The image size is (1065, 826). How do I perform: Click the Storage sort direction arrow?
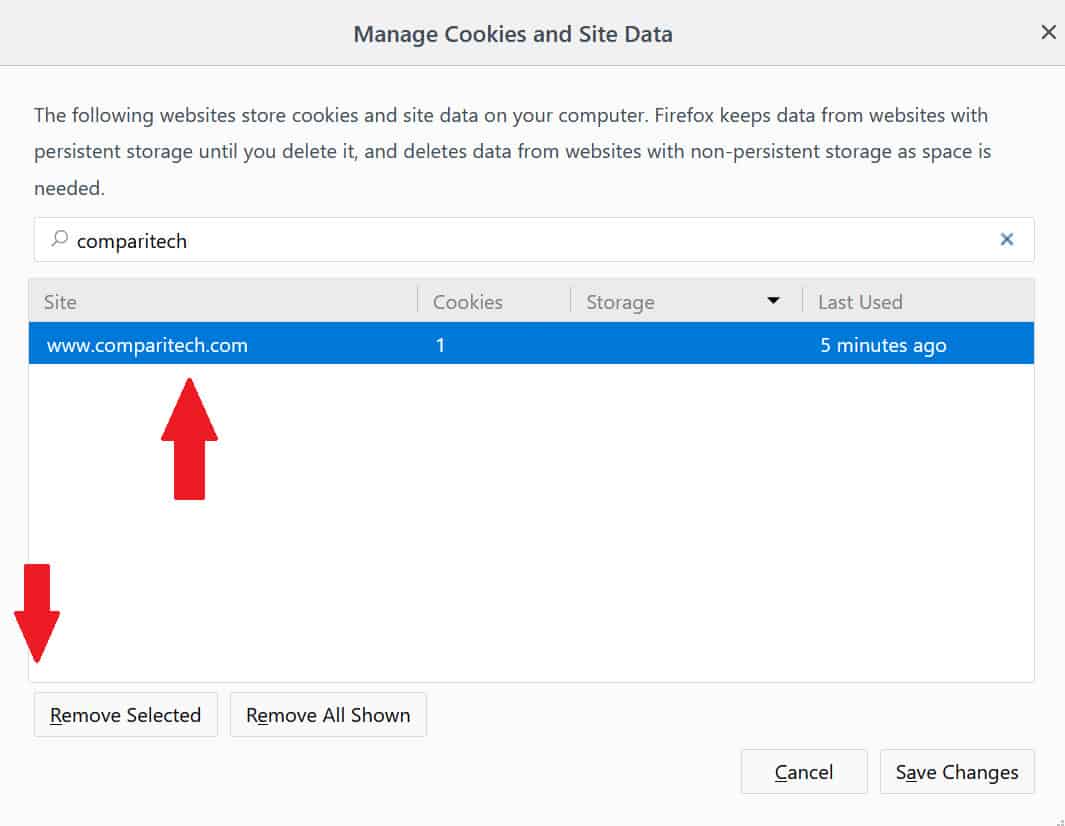(773, 300)
